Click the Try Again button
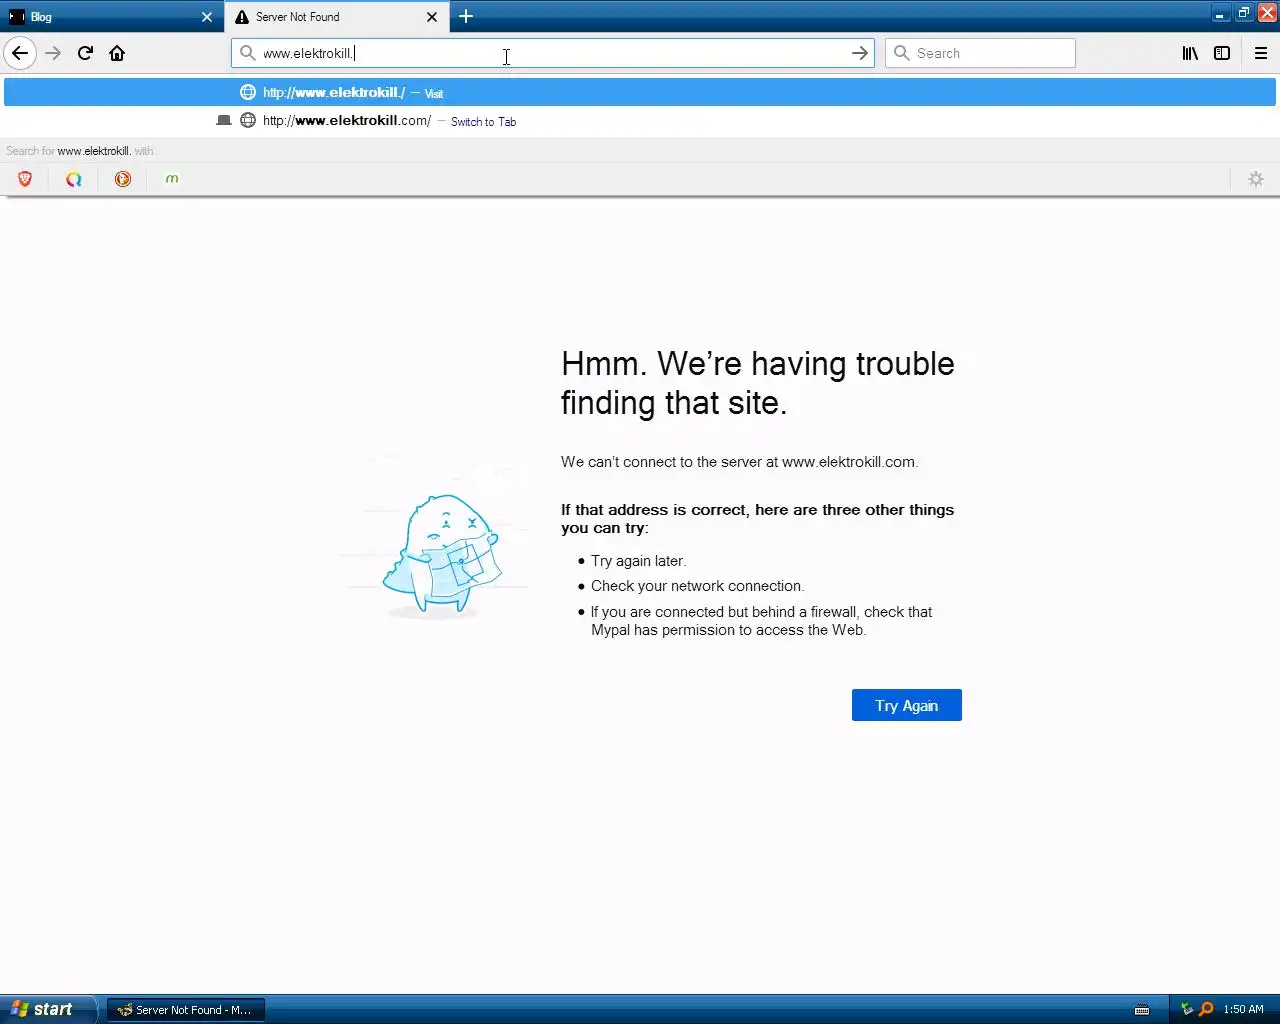Viewport: 1280px width, 1024px height. 907,705
